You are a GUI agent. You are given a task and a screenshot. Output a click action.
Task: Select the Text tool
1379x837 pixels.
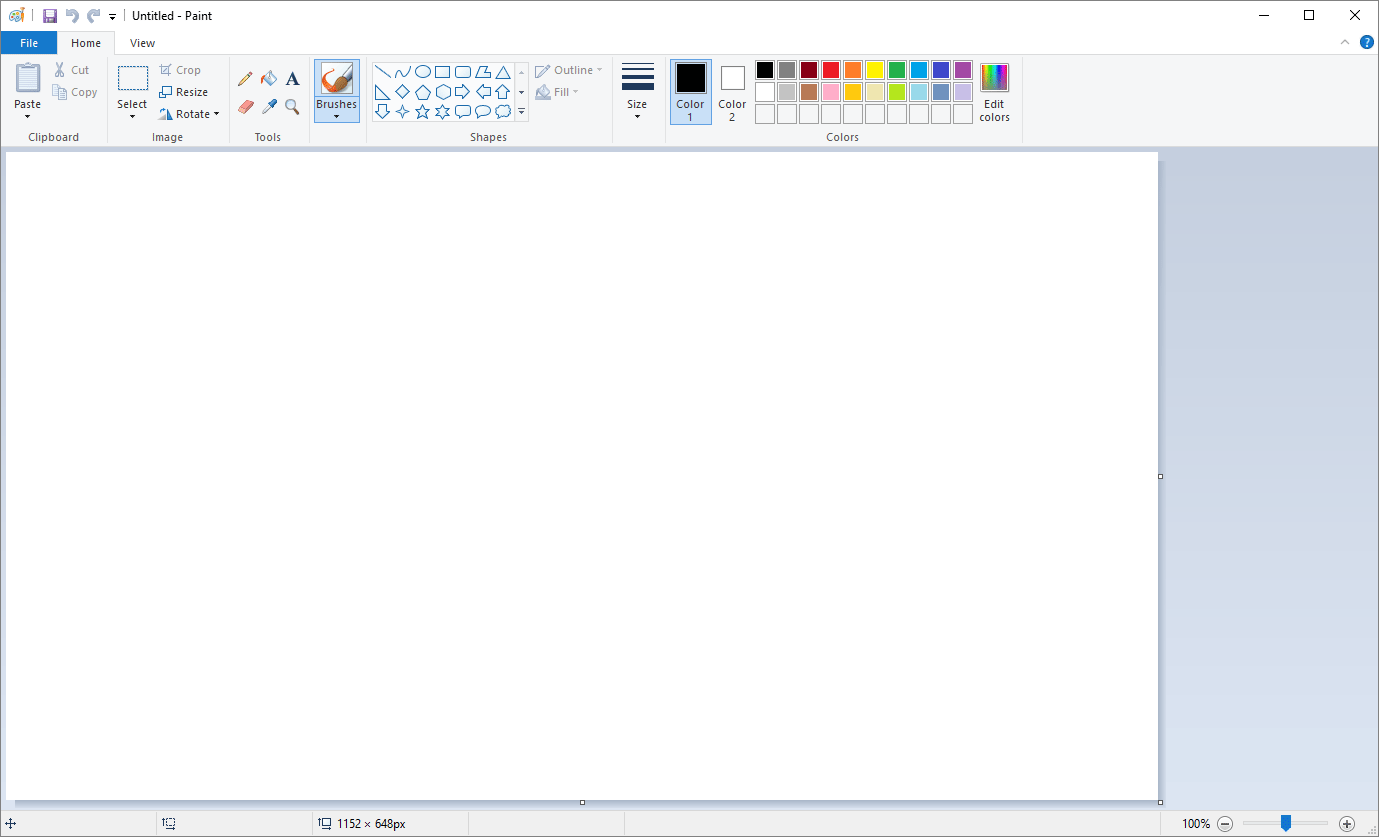(x=292, y=78)
